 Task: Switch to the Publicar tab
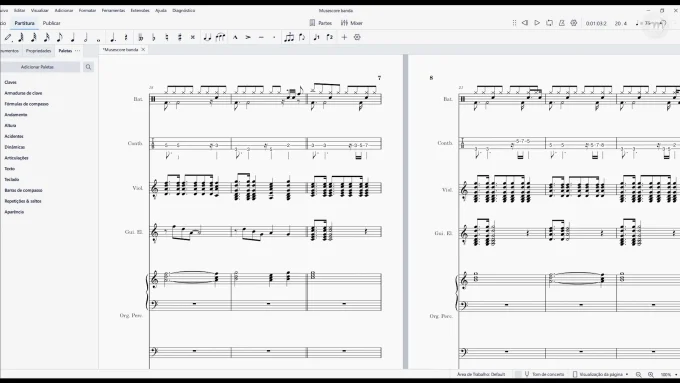pos(52,23)
